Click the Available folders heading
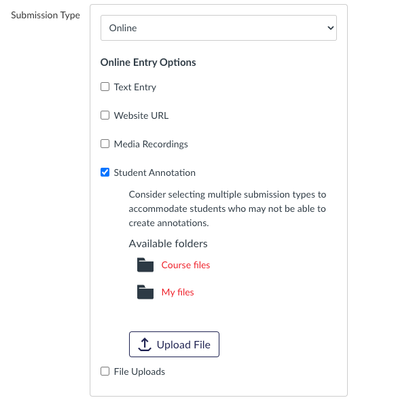The height and width of the screenshot is (400, 394). coord(168,244)
